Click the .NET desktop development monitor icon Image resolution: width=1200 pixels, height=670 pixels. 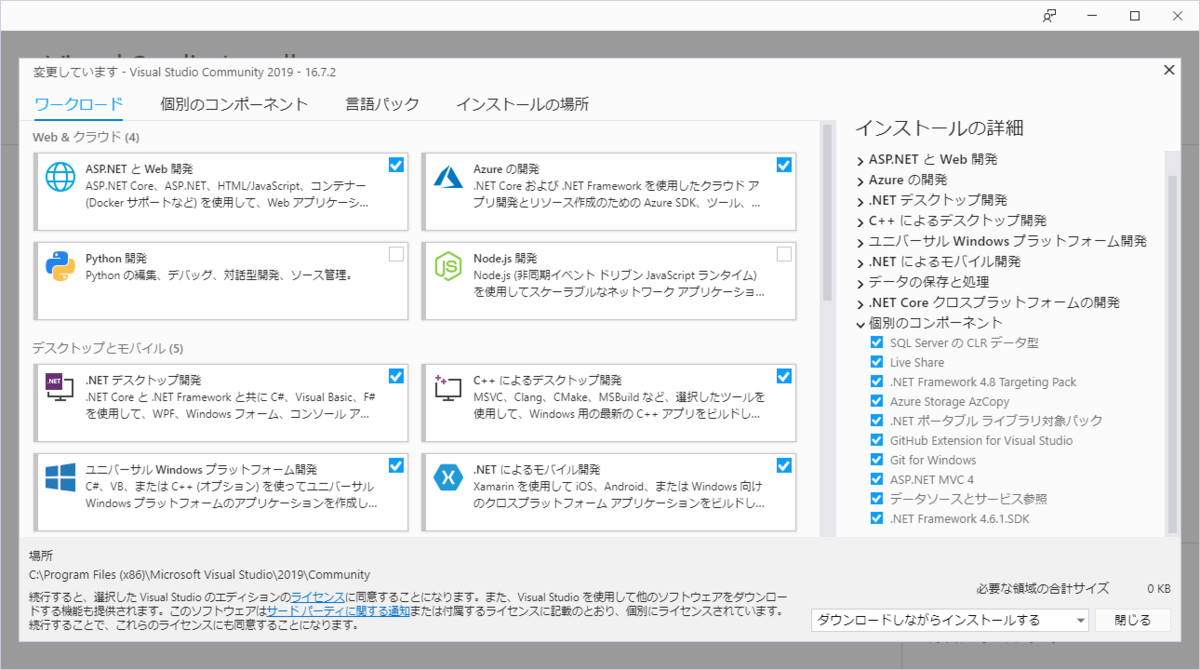point(60,387)
